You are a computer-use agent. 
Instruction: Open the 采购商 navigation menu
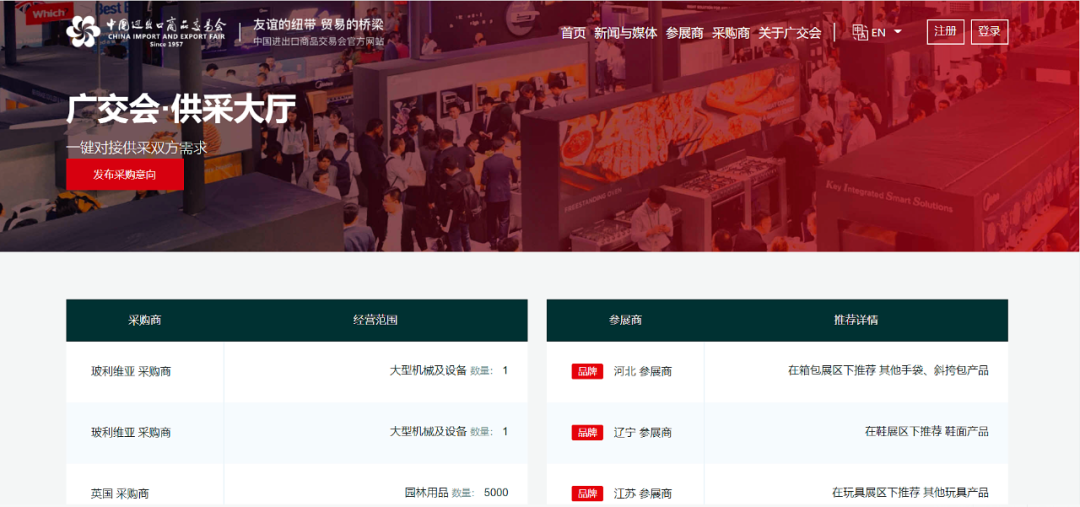pyautogui.click(x=731, y=32)
